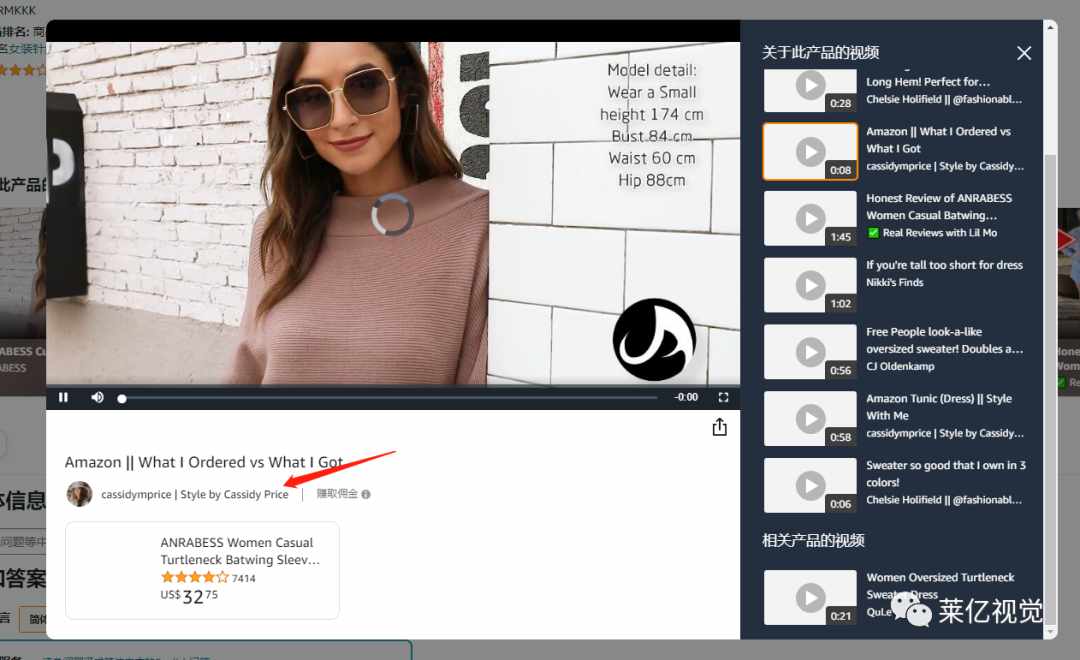
Task: Click the info icon beside 赚取佣金
Action: point(366,494)
